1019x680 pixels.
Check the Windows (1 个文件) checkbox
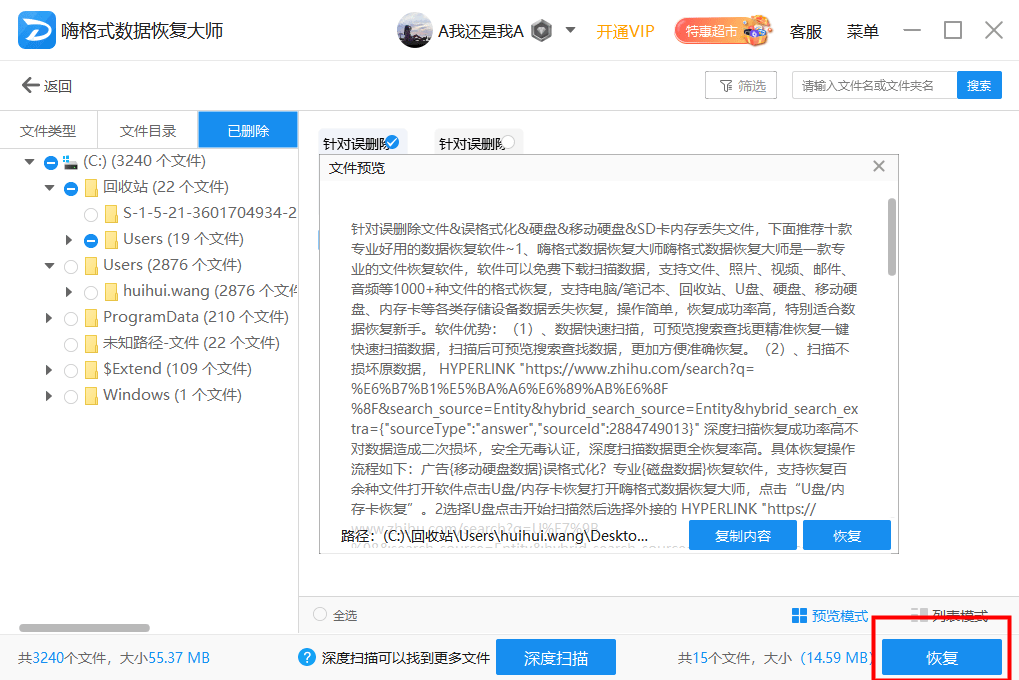pos(71,397)
